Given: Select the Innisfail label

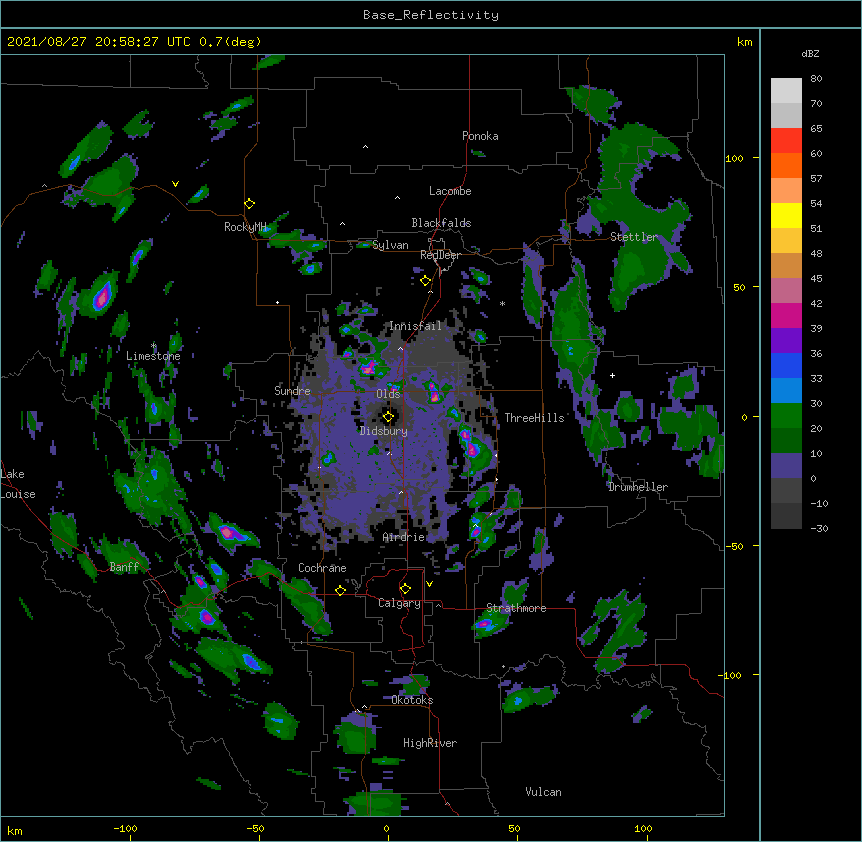Looking at the screenshot, I should point(415,326).
